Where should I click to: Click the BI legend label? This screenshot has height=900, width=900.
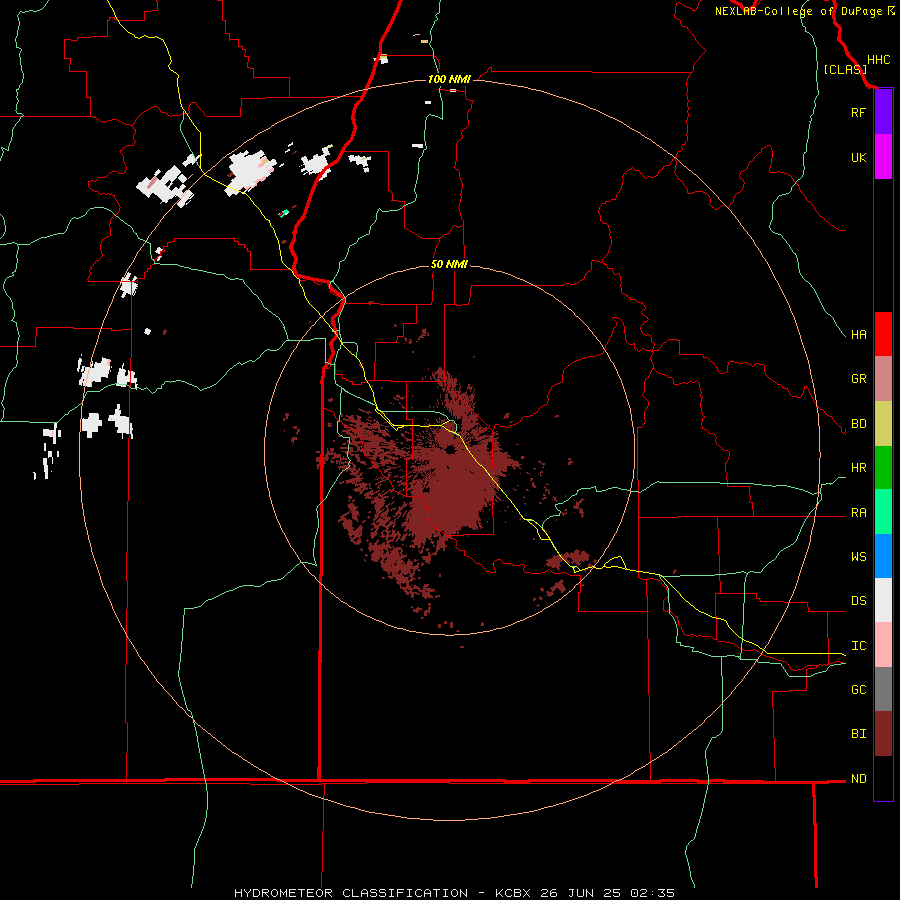point(858,734)
